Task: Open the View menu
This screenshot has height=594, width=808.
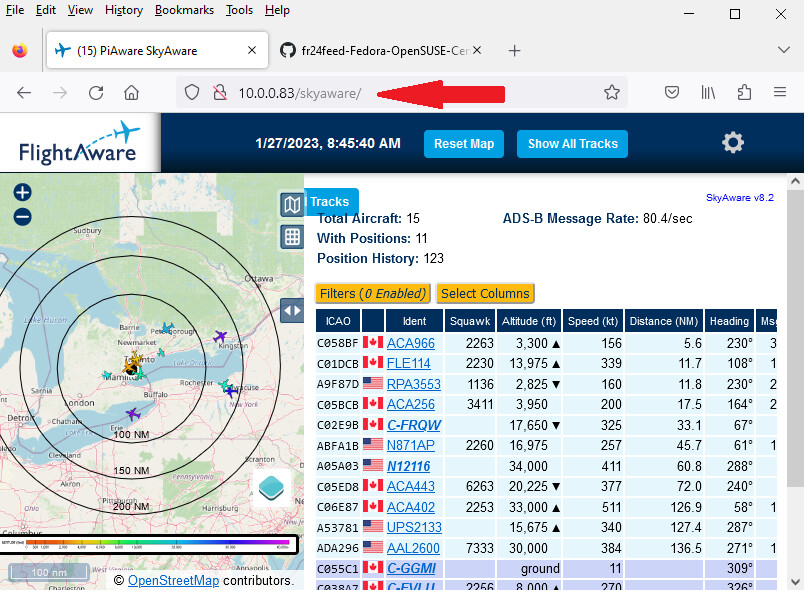Action: tap(80, 10)
